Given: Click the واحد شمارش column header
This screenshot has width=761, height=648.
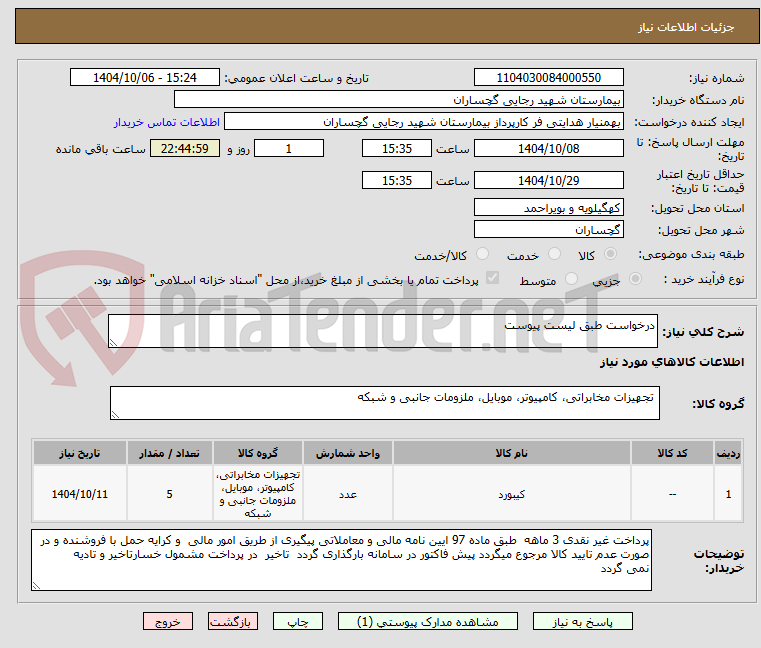Looking at the screenshot, I should [347, 453].
